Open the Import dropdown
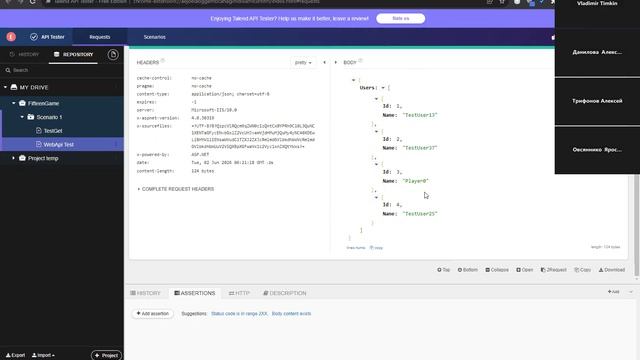The height and width of the screenshot is (360, 640). [43, 355]
